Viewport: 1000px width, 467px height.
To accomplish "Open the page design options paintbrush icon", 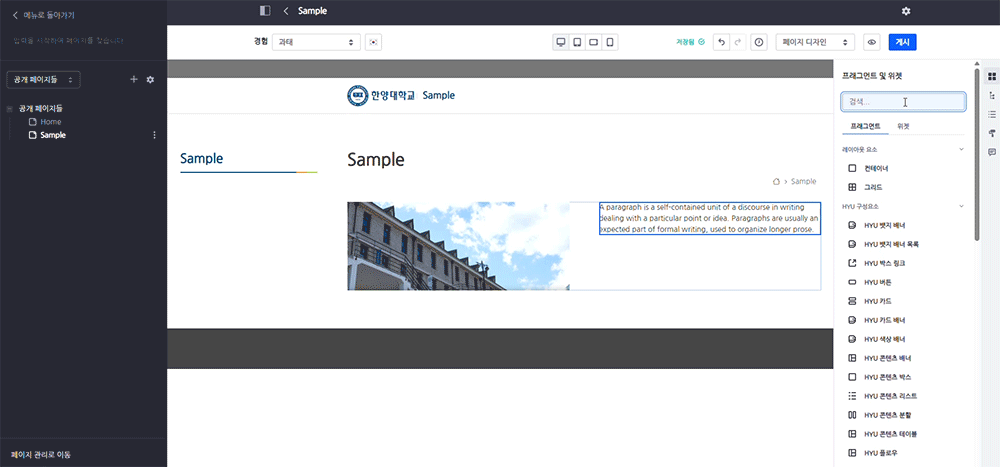I will tap(991, 133).
